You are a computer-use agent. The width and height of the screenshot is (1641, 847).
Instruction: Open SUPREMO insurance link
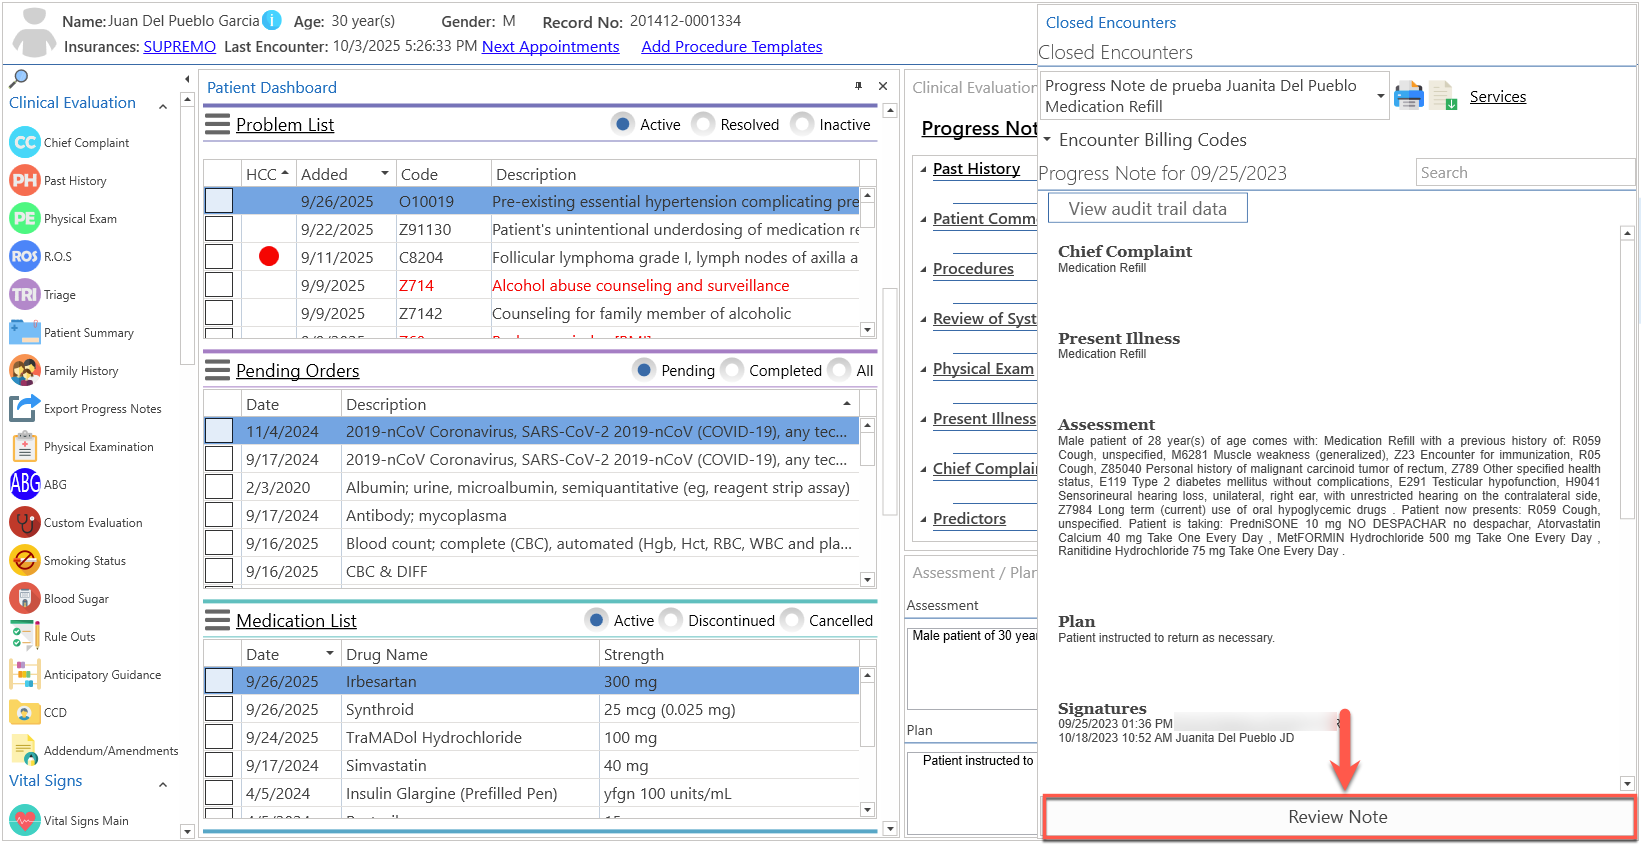(x=180, y=47)
